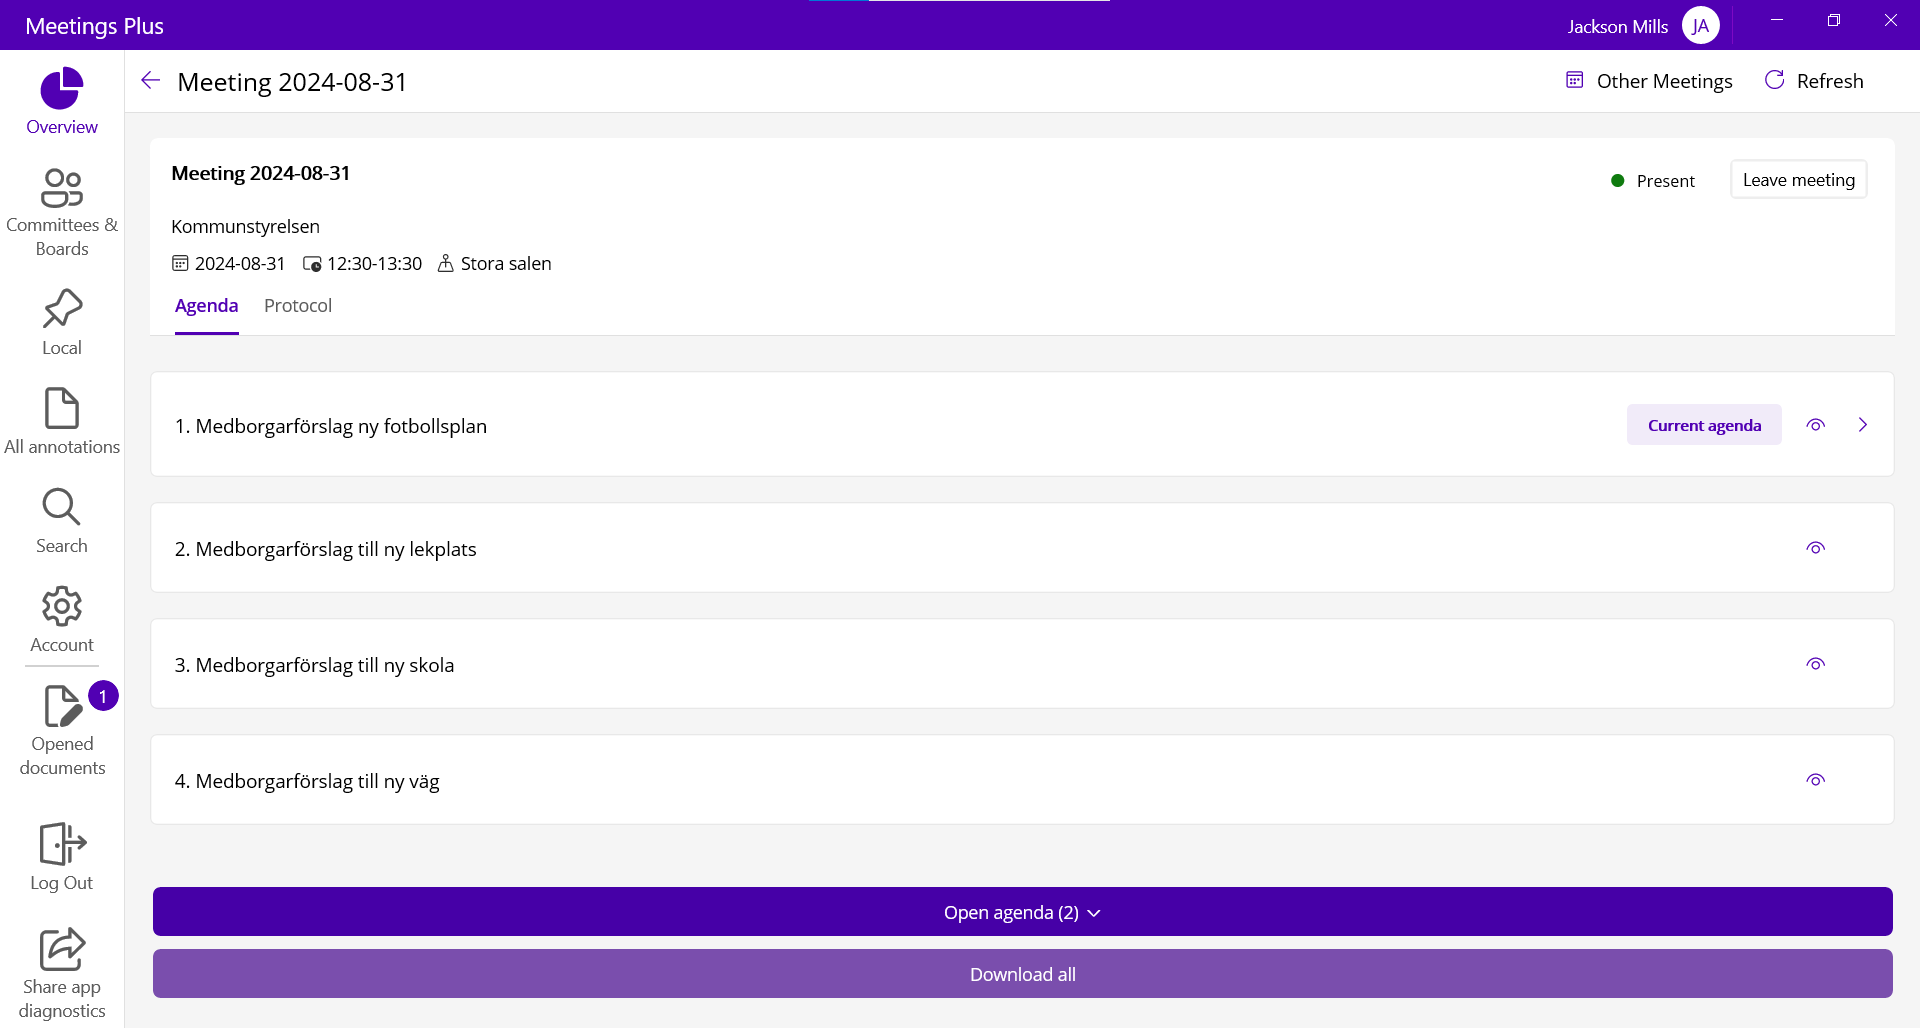Click the JA user avatar
1920x1028 pixels.
click(x=1701, y=26)
